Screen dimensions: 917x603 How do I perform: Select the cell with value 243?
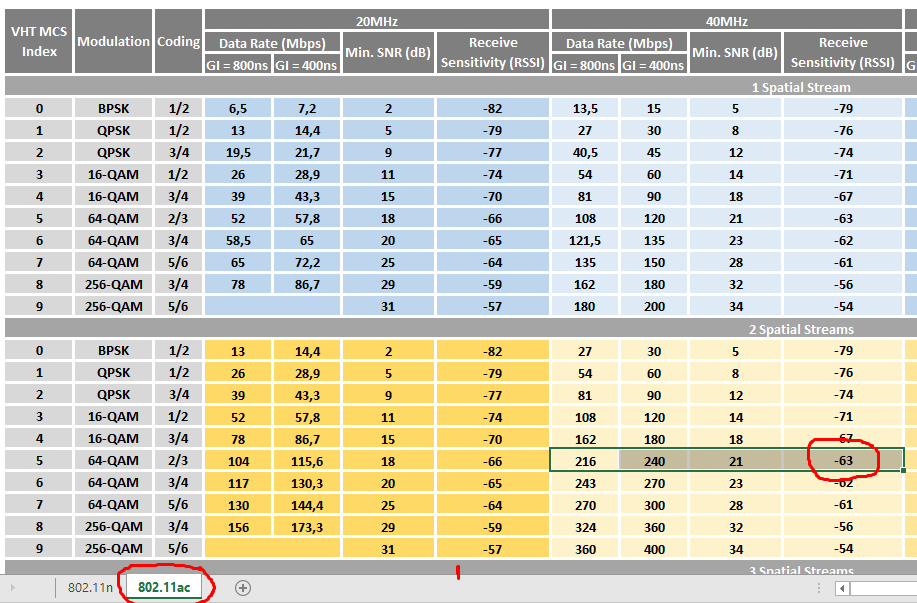click(585, 483)
